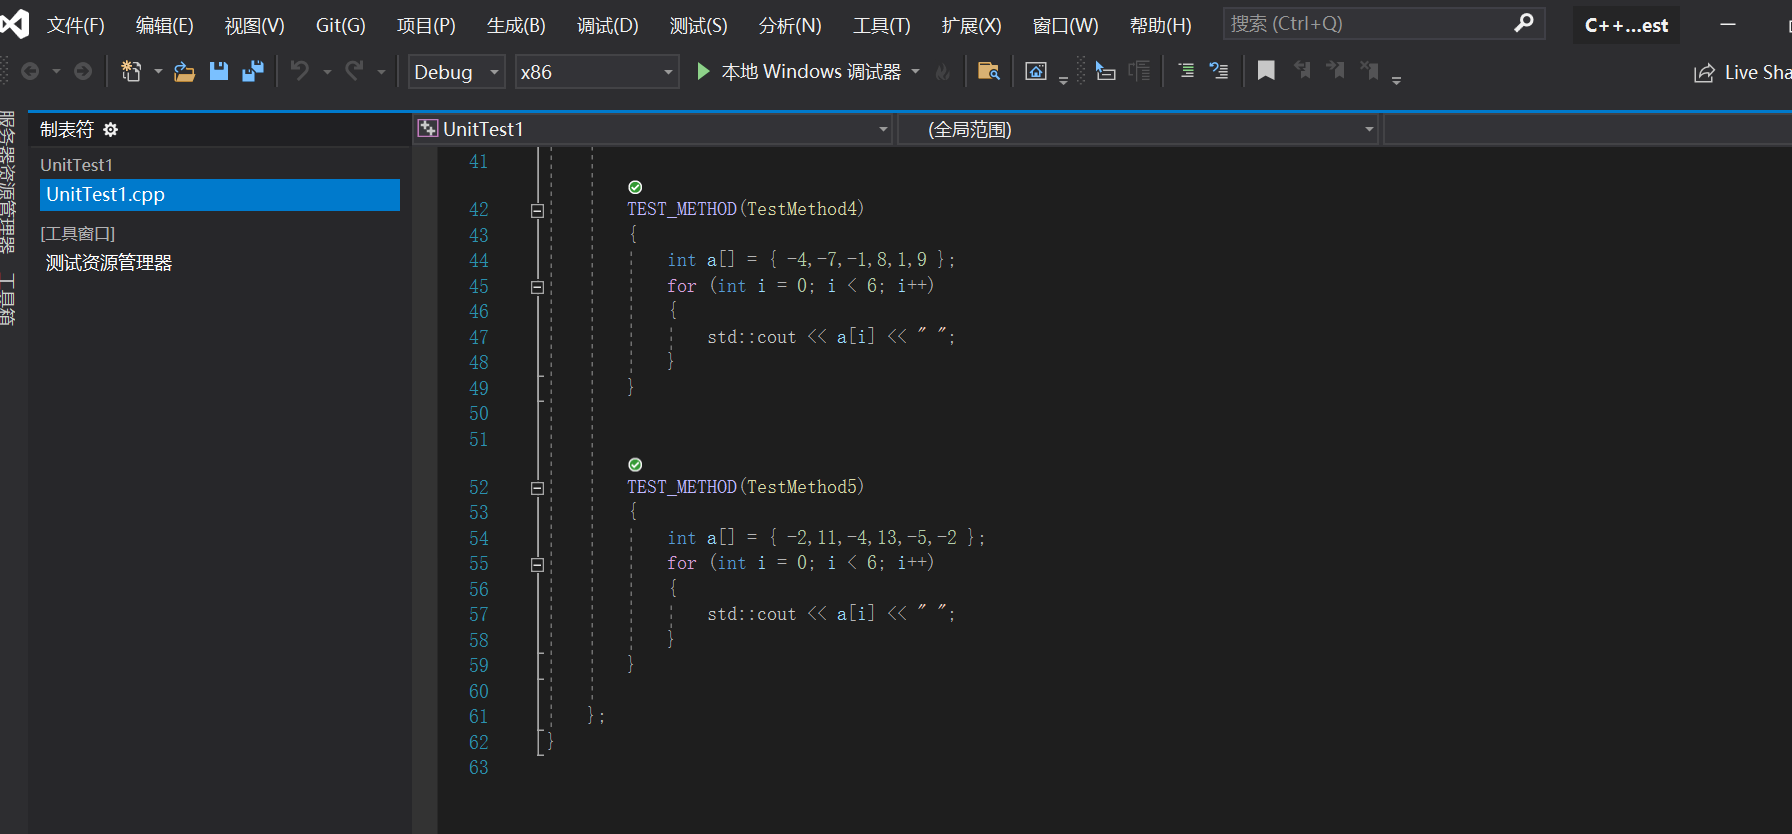Click the Open File folder icon
The image size is (1792, 834).
[184, 71]
